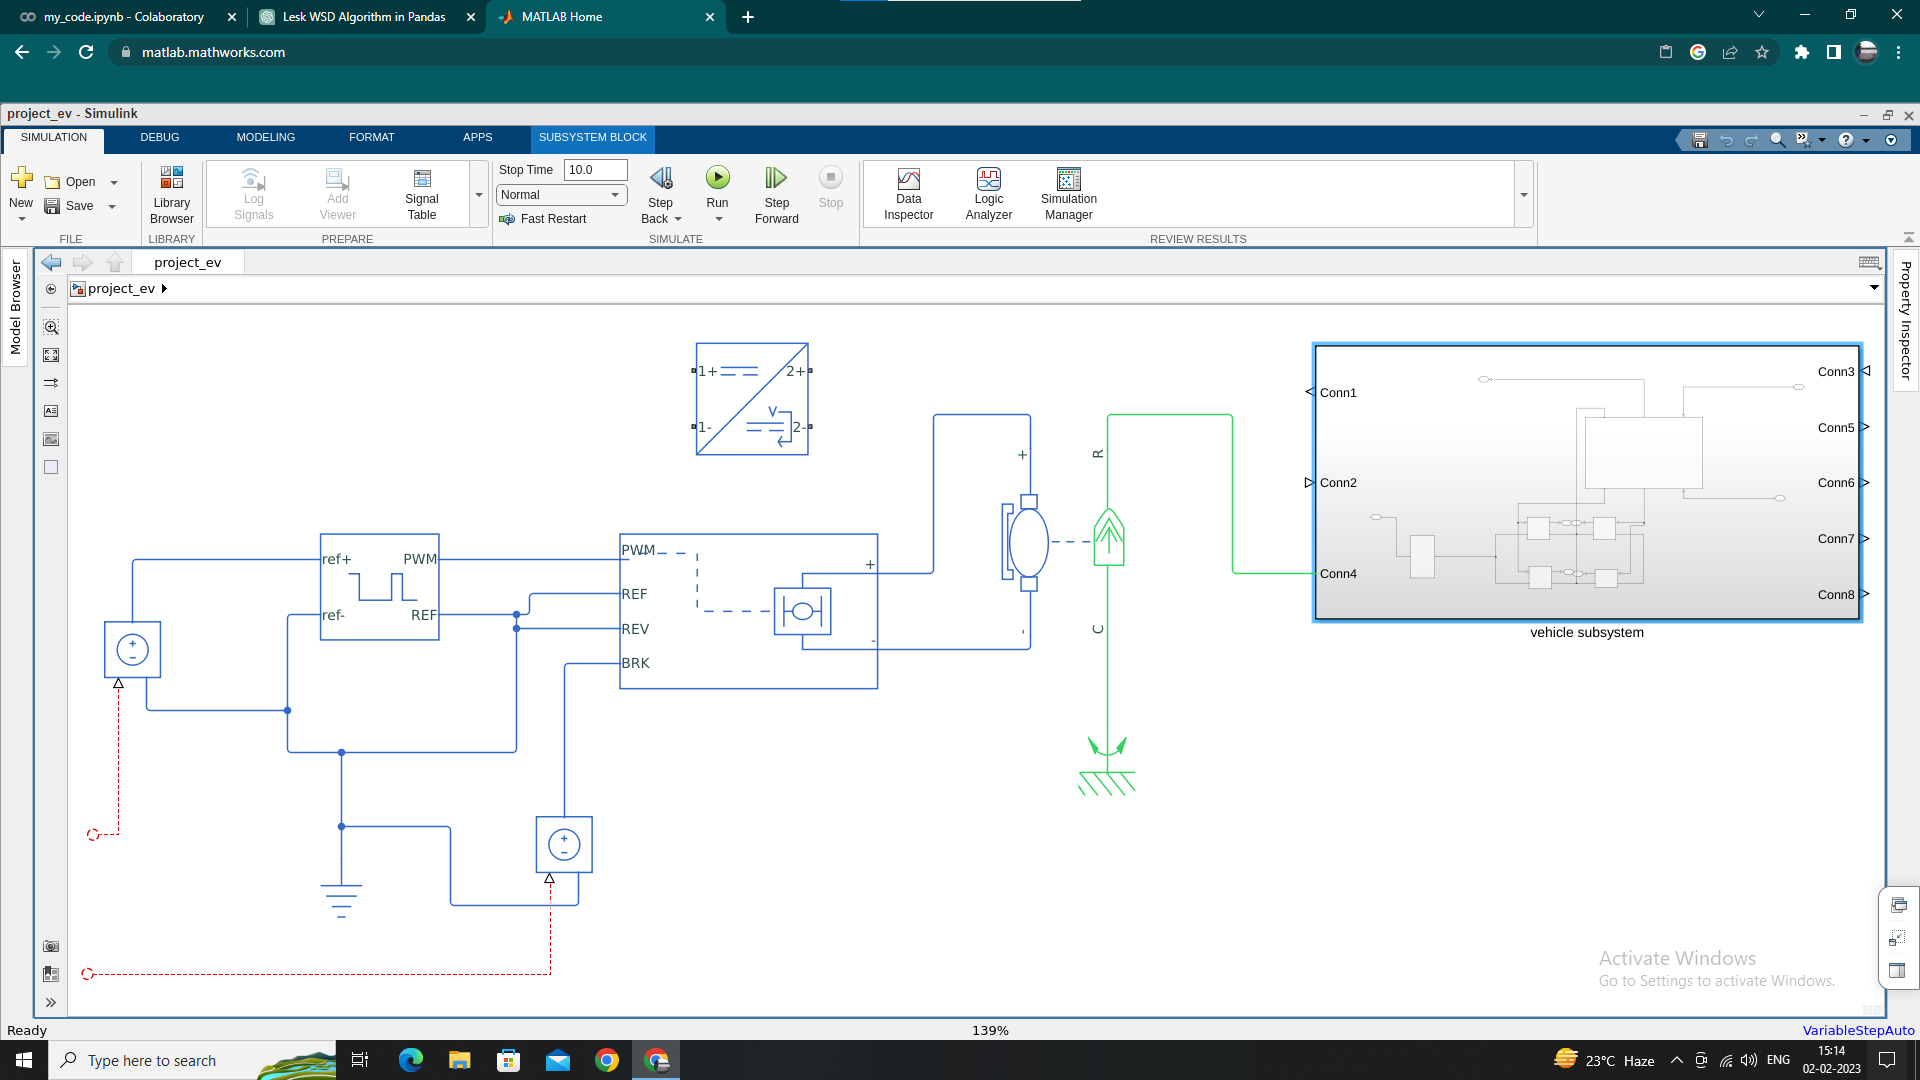Open the Signal Table

point(421,192)
